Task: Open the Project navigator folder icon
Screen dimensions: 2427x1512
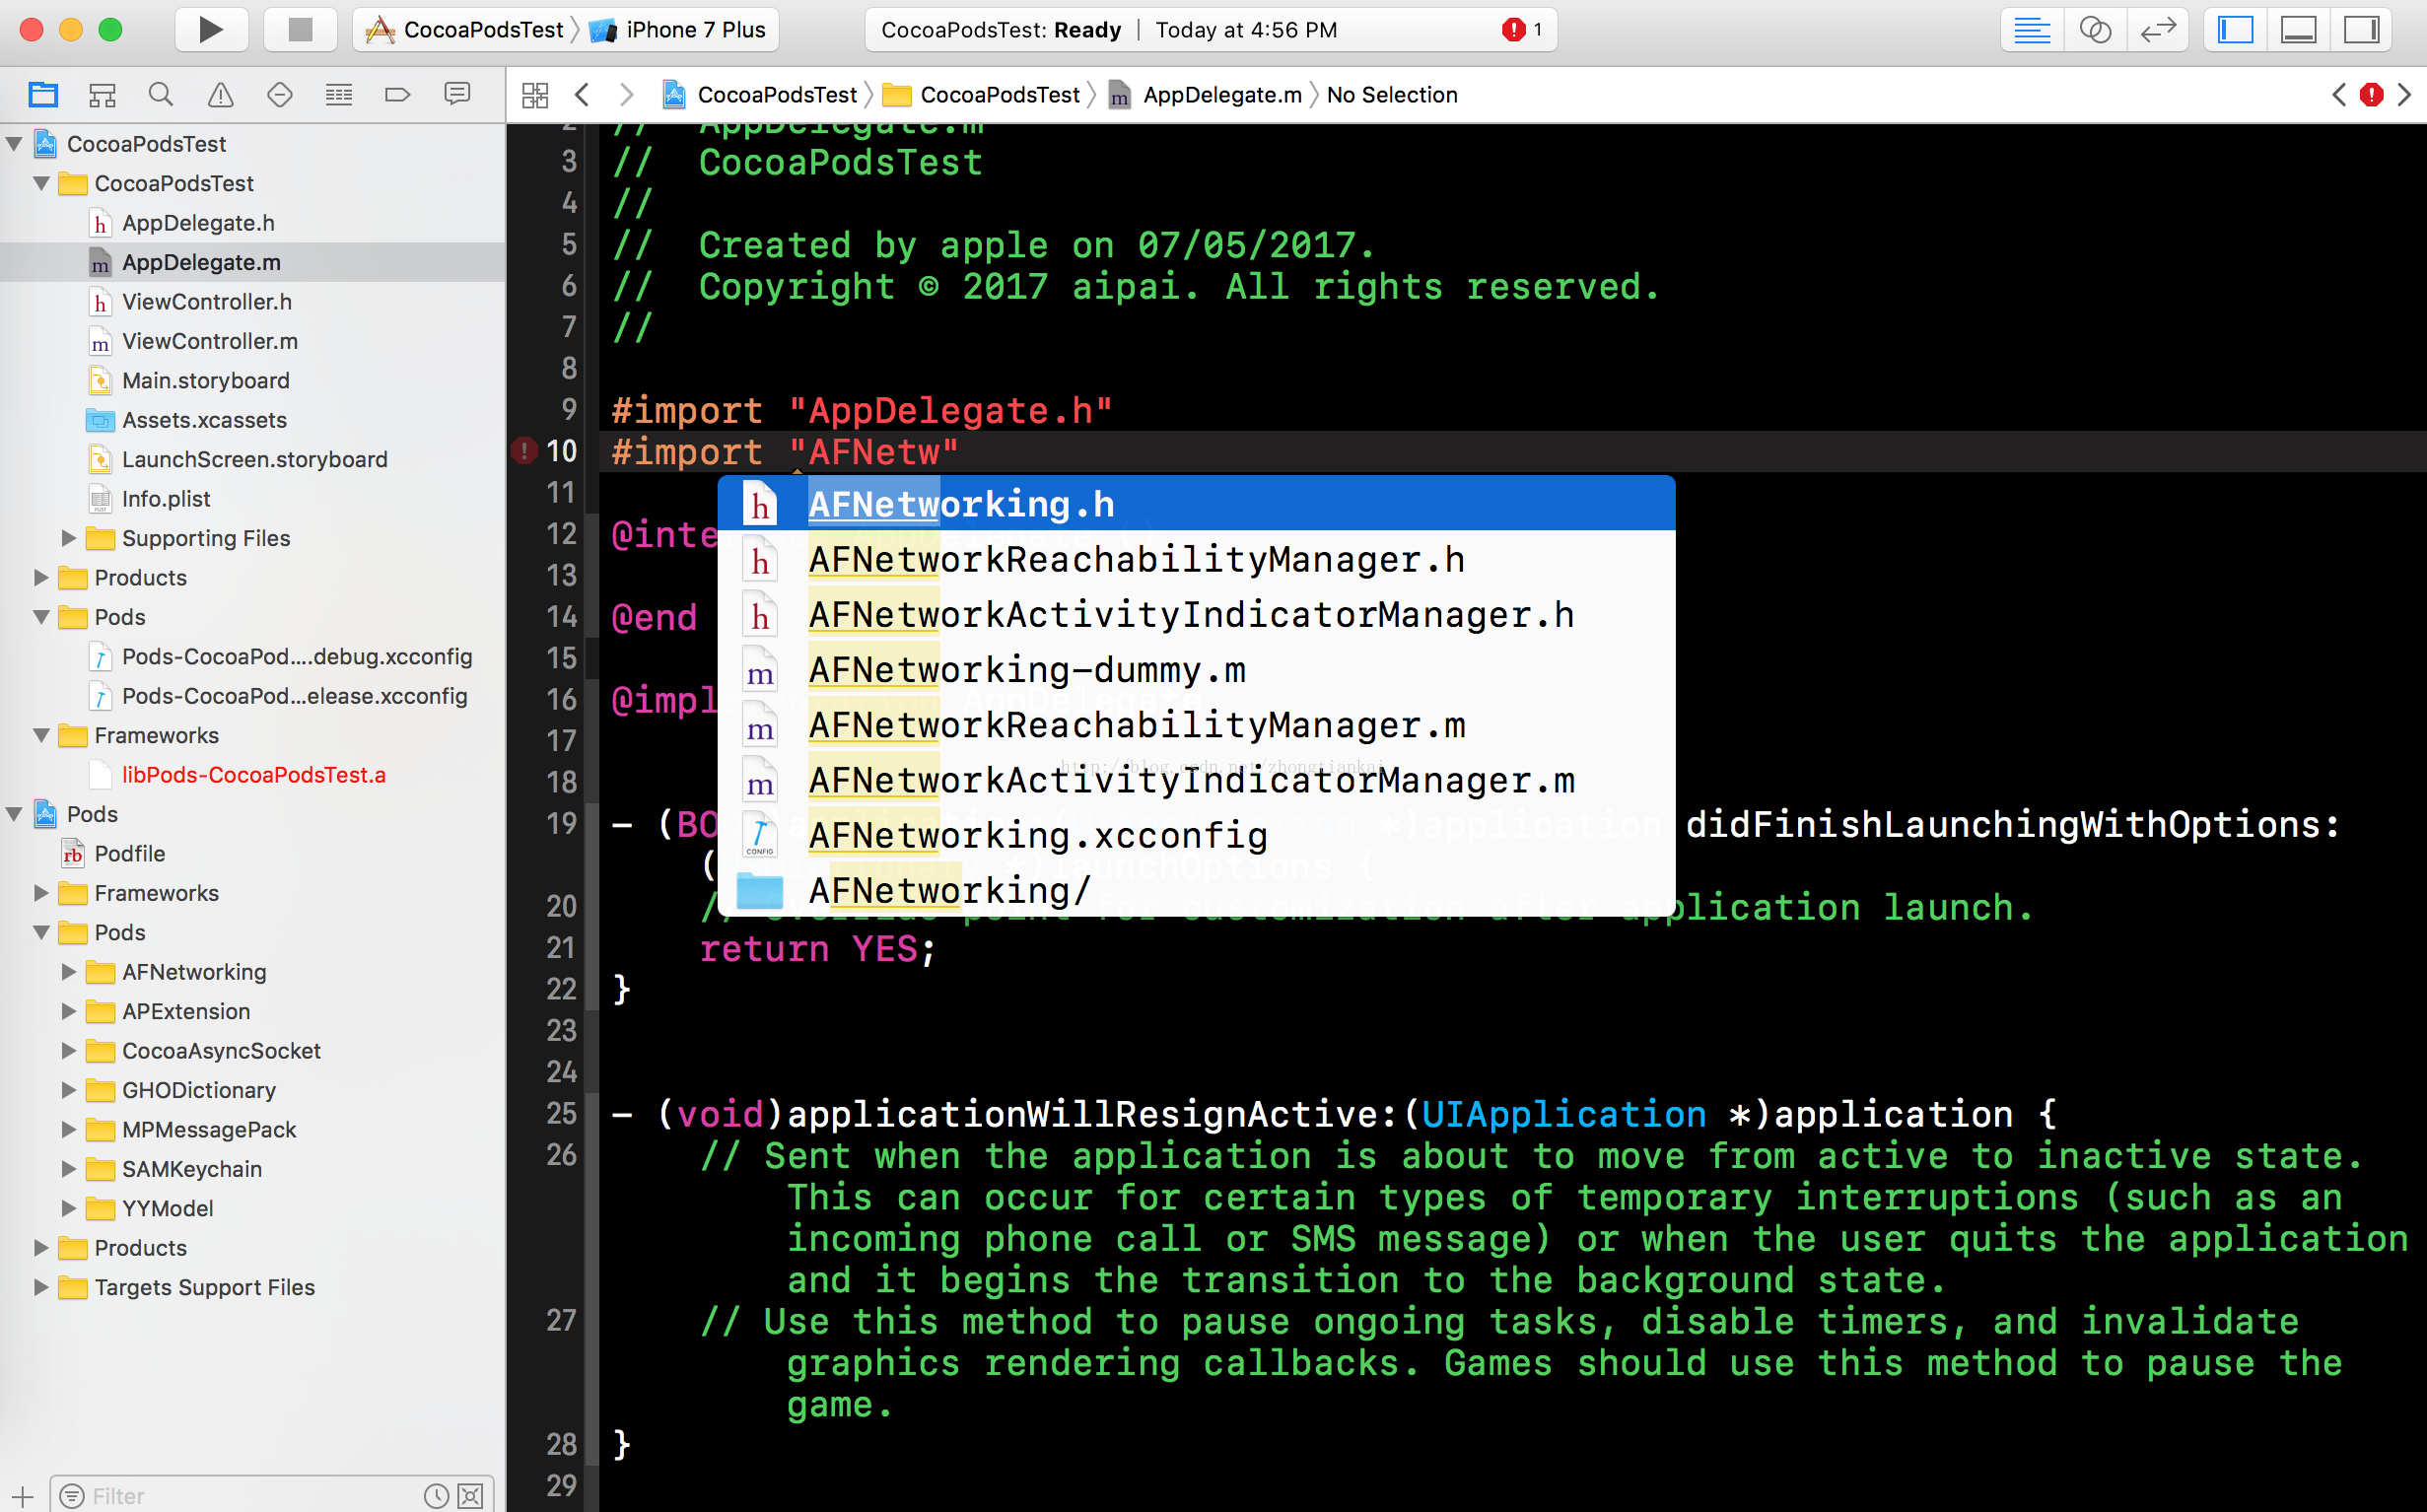Action: coord(43,95)
